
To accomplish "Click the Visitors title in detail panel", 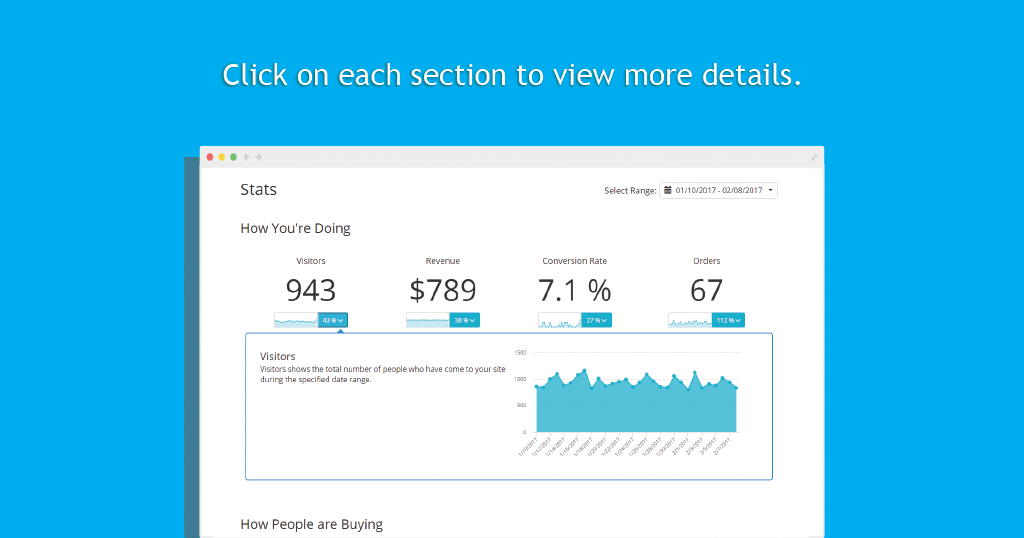I will pos(278,356).
